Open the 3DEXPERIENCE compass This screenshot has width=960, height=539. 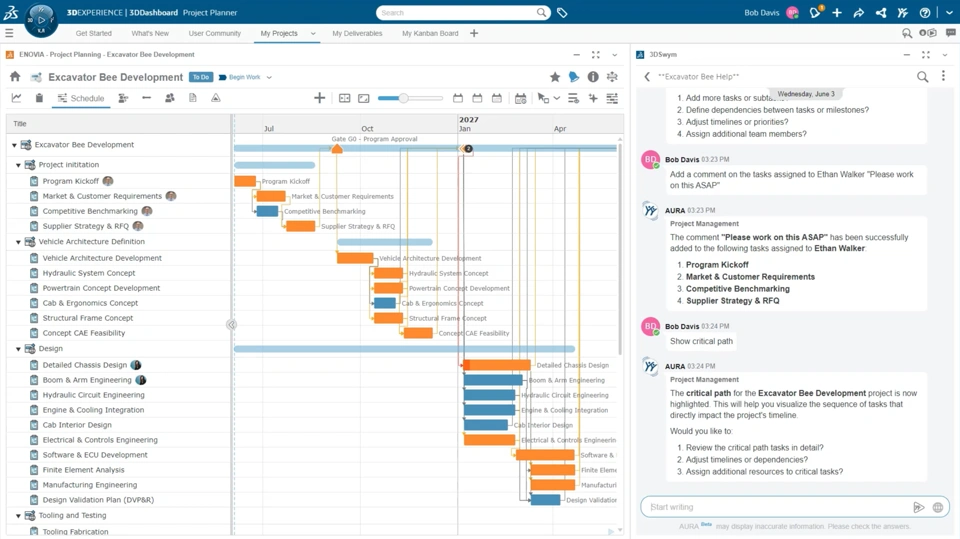(41, 19)
